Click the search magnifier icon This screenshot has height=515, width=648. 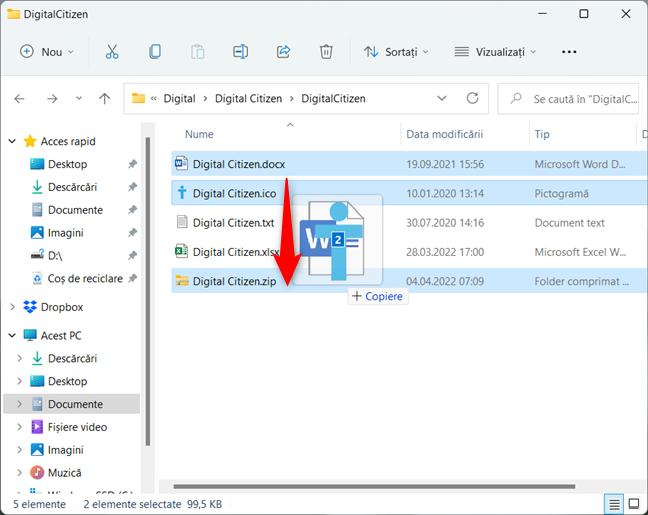tap(516, 98)
